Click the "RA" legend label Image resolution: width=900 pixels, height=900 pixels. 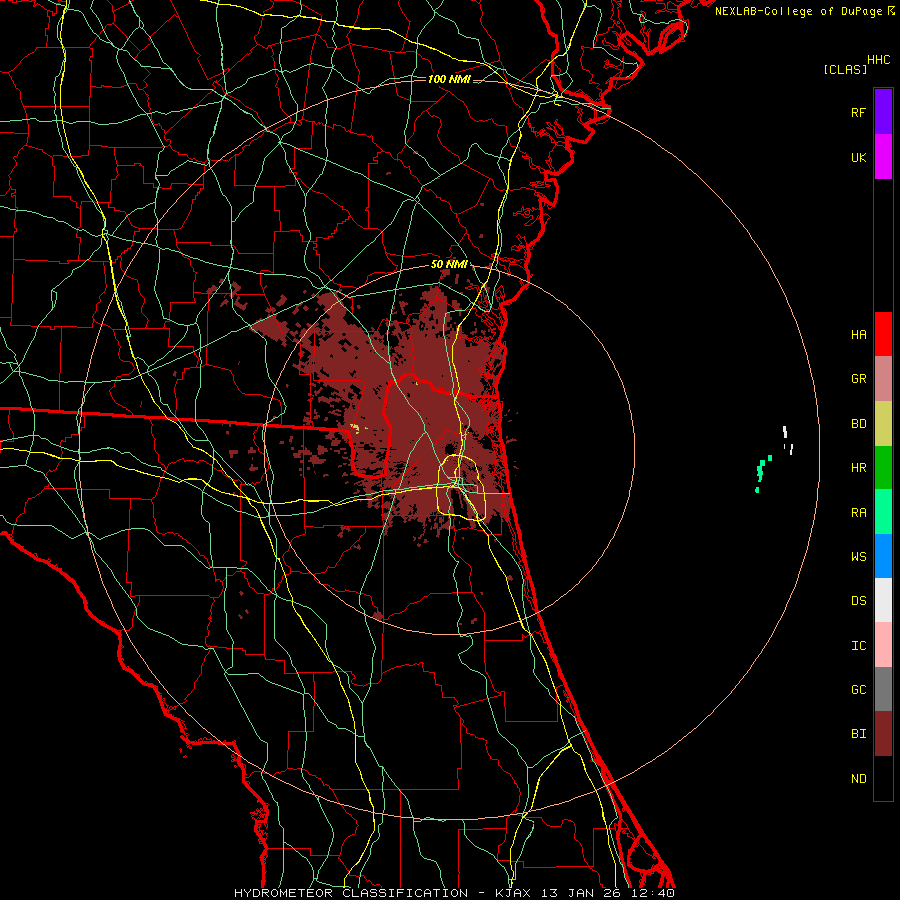click(858, 513)
